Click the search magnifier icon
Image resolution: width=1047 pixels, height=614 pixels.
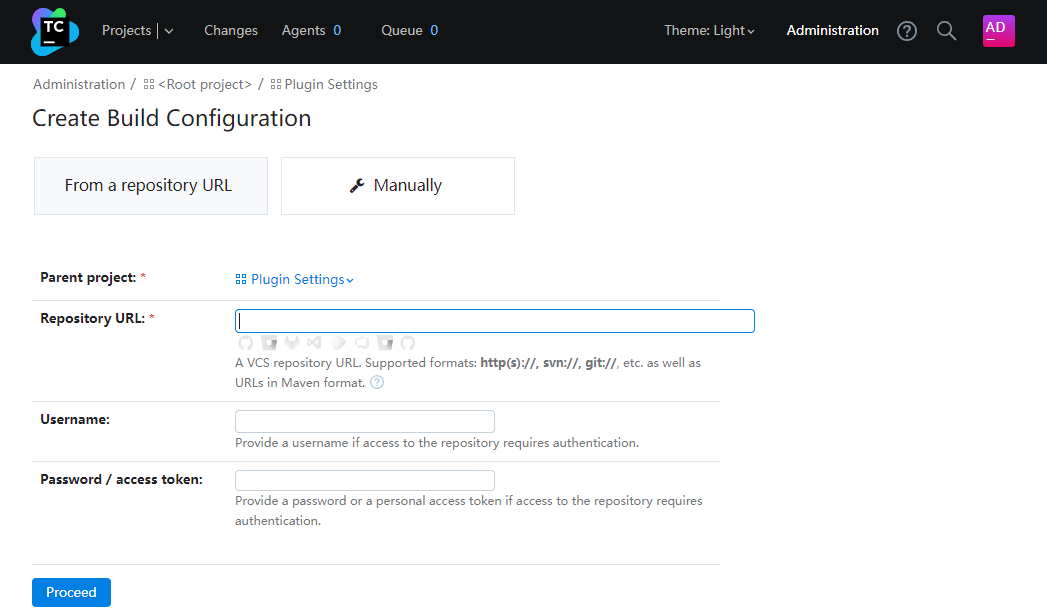(946, 31)
